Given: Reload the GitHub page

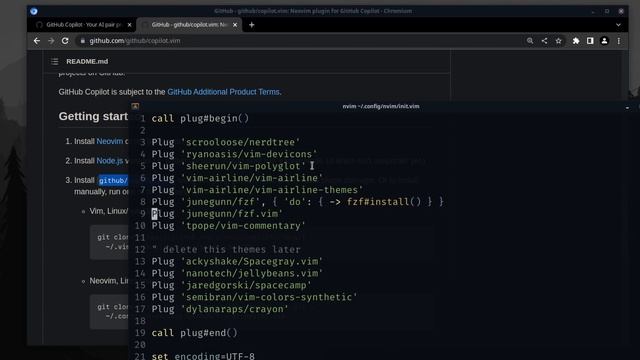Looking at the screenshot, I should point(65,41).
